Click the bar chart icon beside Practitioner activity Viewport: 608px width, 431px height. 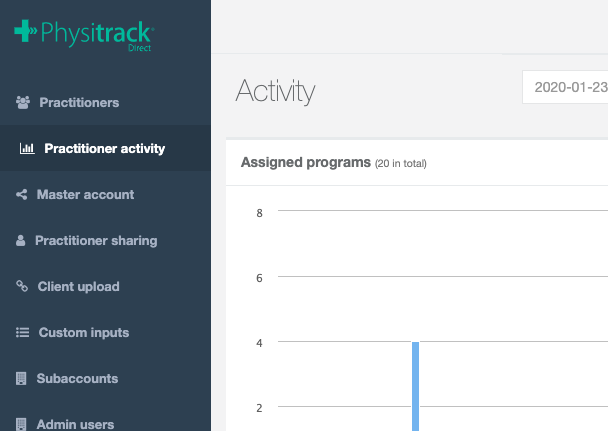pyautogui.click(x=27, y=148)
